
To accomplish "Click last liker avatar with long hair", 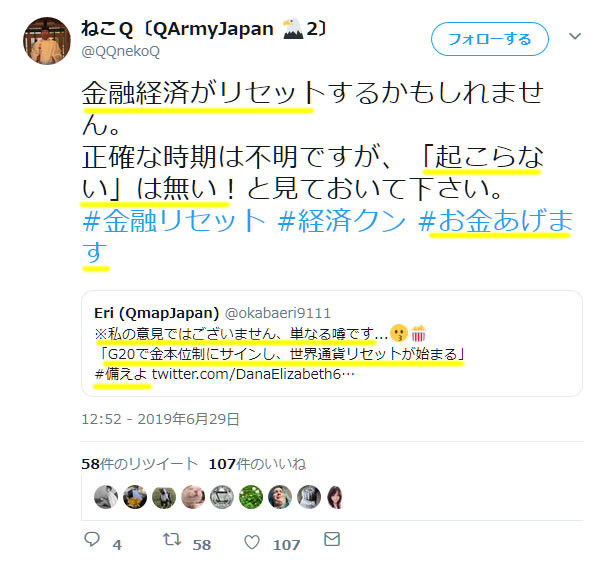I will 335,497.
